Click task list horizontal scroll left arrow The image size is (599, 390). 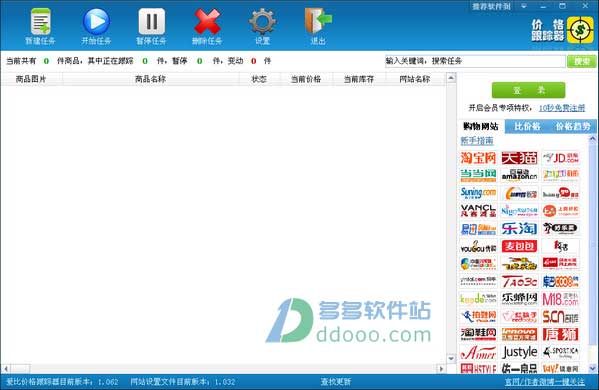point(6,369)
